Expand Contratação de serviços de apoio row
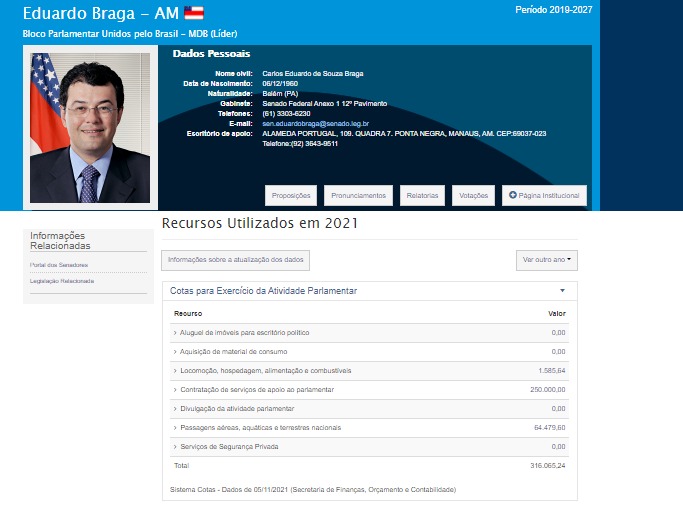Screen dimensions: 683x509 coord(256,389)
